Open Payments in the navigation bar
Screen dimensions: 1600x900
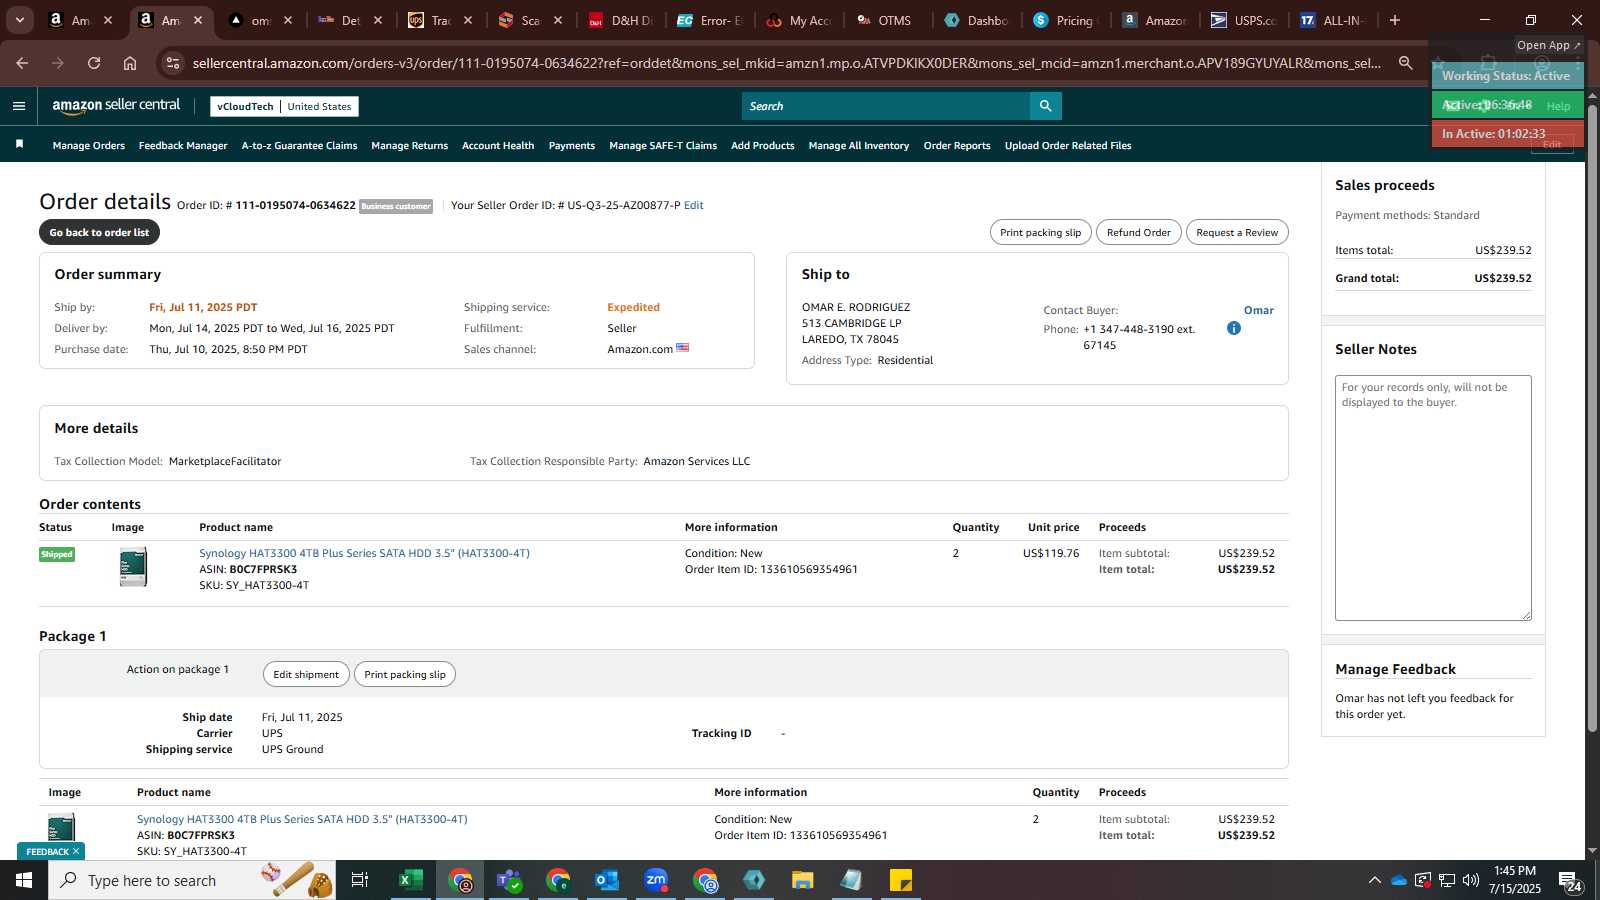(572, 146)
